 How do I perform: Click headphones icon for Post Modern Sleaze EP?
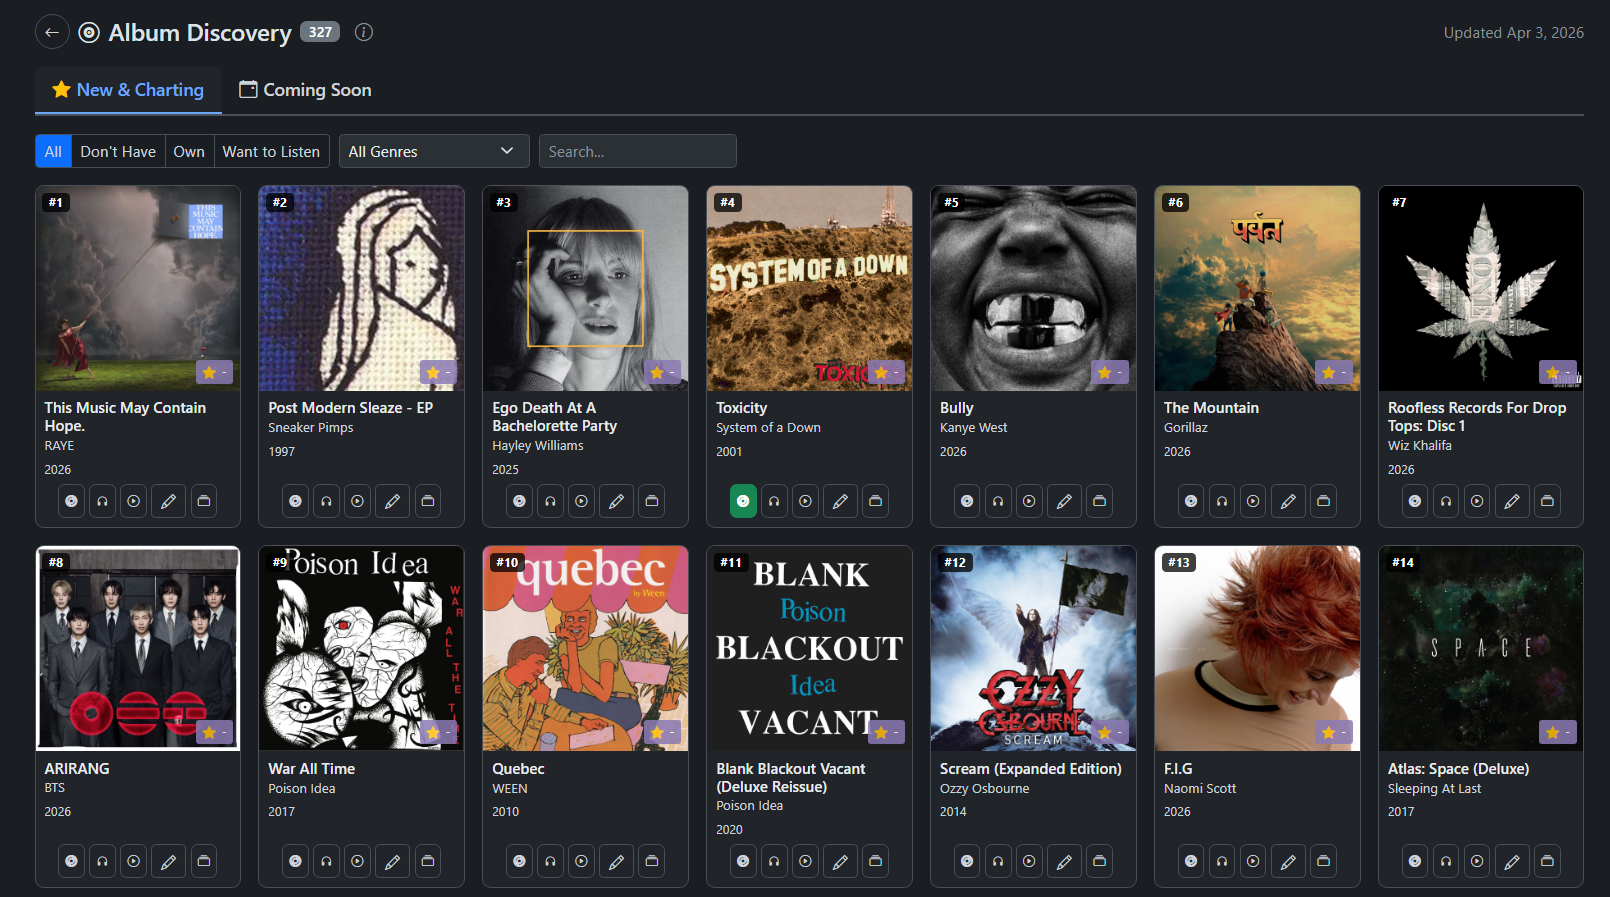326,501
